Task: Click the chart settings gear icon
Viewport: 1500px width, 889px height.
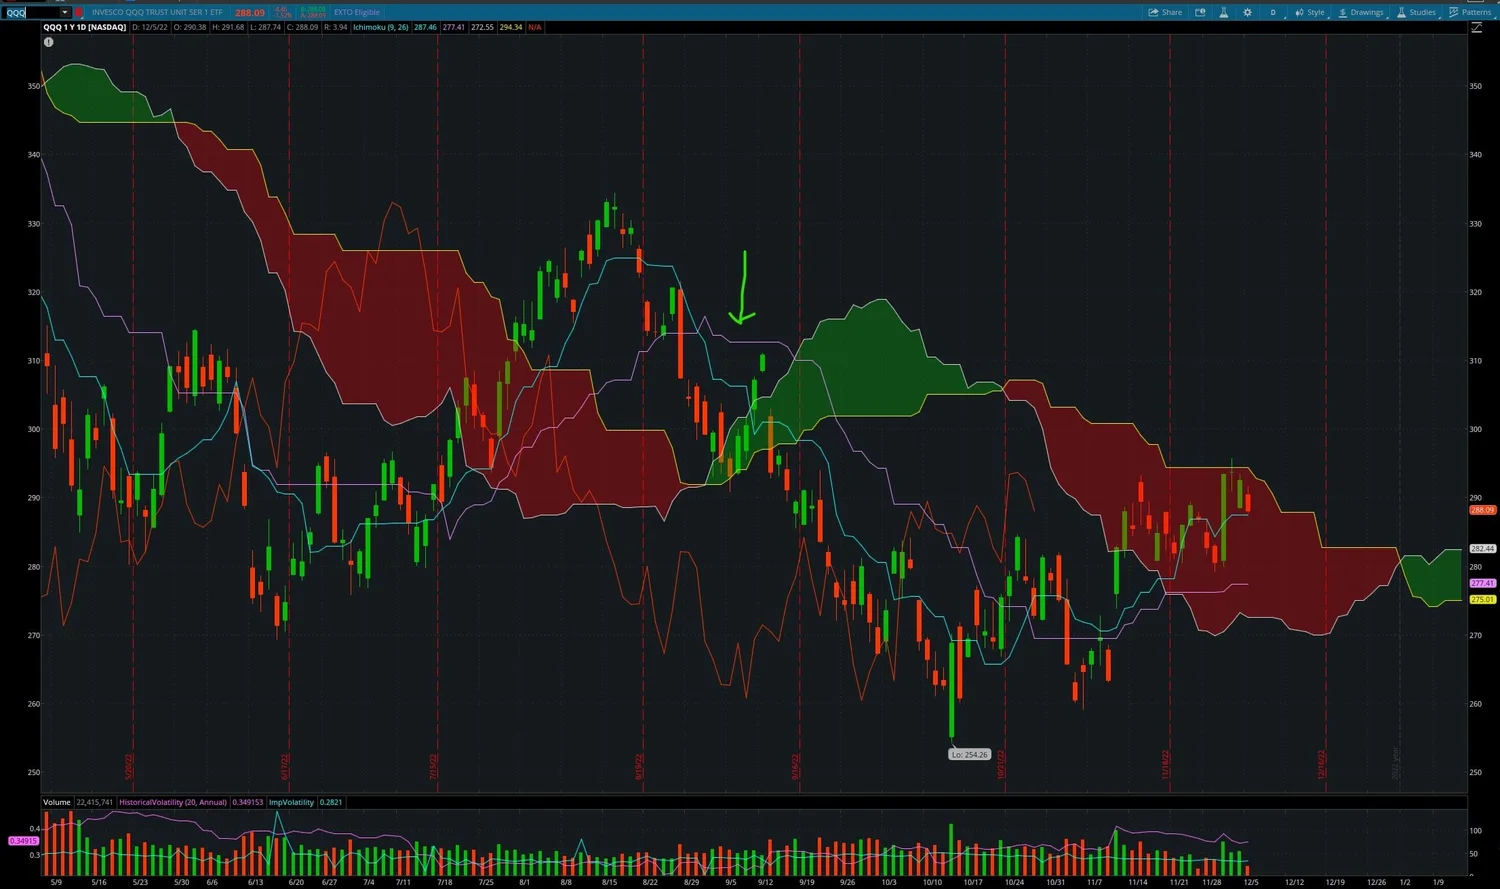Action: [x=1247, y=12]
